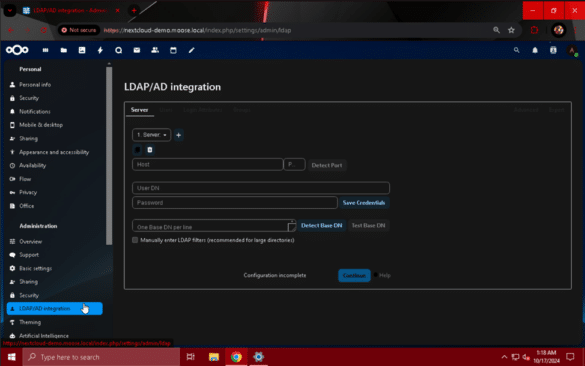Open the Calendar icon in top bar
The height and width of the screenshot is (366, 585).
(173, 50)
